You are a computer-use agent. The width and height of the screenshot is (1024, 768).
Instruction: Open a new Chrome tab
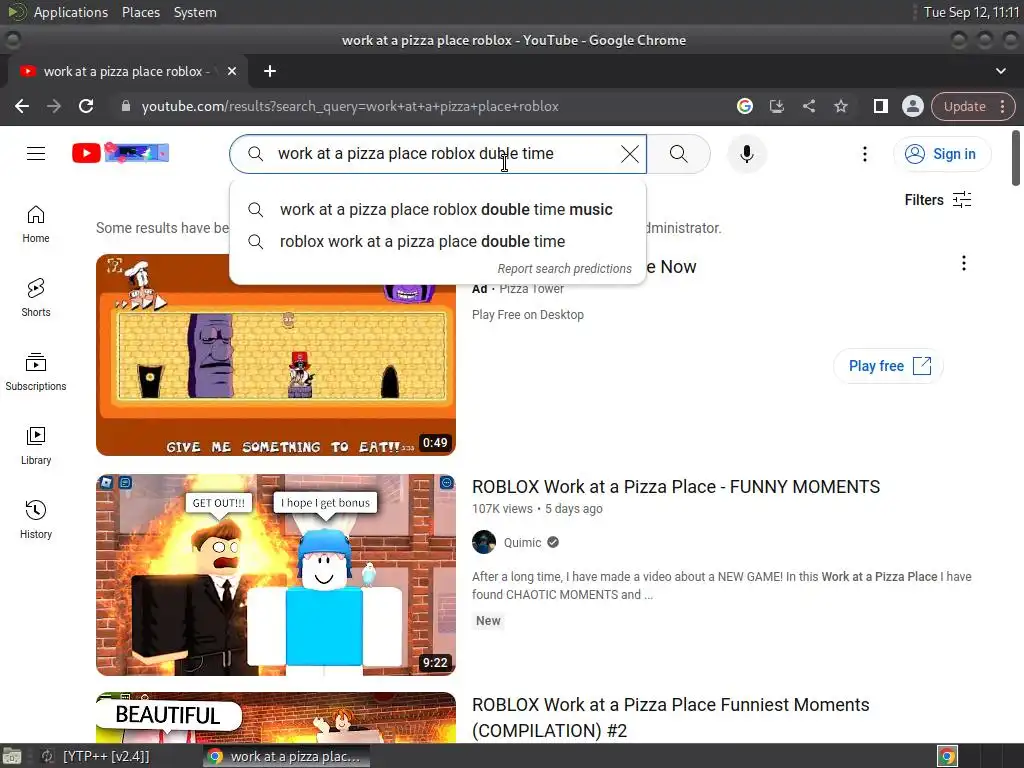tap(270, 71)
